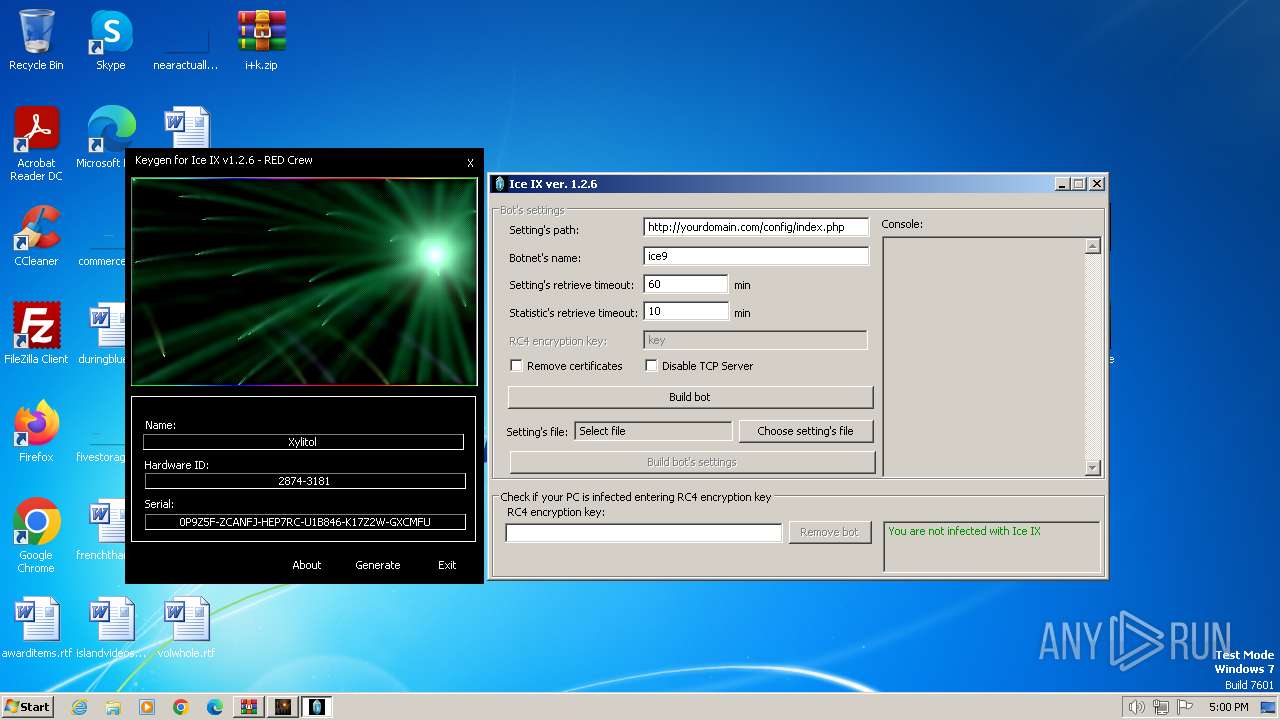Viewport: 1280px width, 720px height.
Task: Click the RC4 encryption key check field
Action: pyautogui.click(x=644, y=533)
